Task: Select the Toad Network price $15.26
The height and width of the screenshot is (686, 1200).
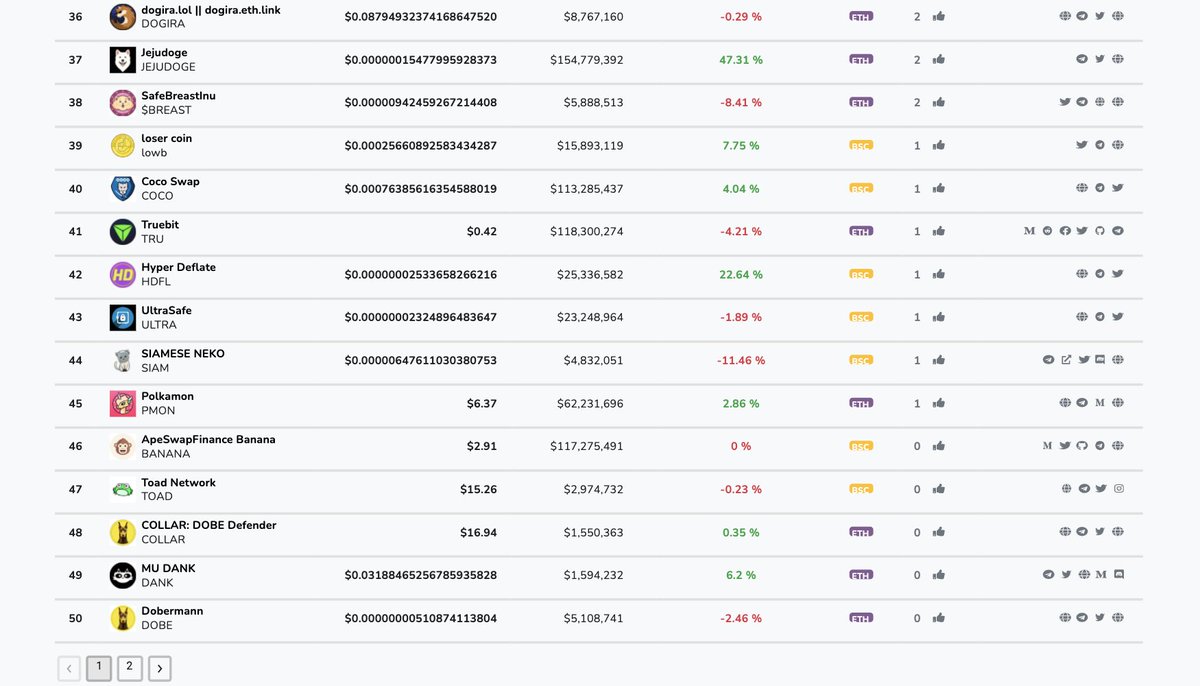Action: point(478,489)
